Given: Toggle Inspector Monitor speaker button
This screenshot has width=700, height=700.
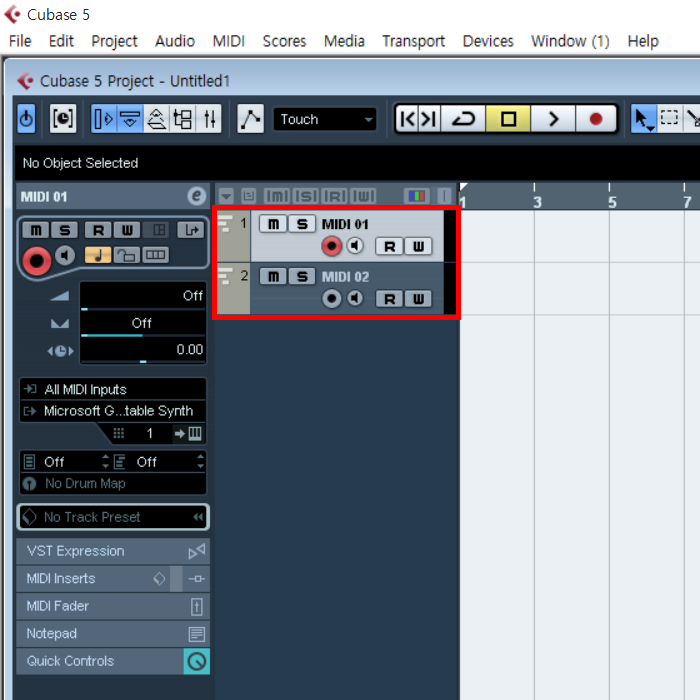Looking at the screenshot, I should 65,256.
